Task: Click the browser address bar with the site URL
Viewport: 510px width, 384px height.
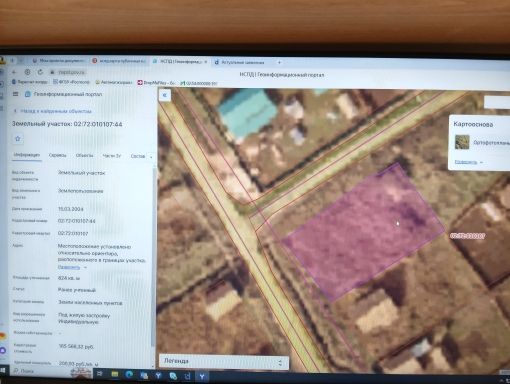Action: click(x=72, y=72)
